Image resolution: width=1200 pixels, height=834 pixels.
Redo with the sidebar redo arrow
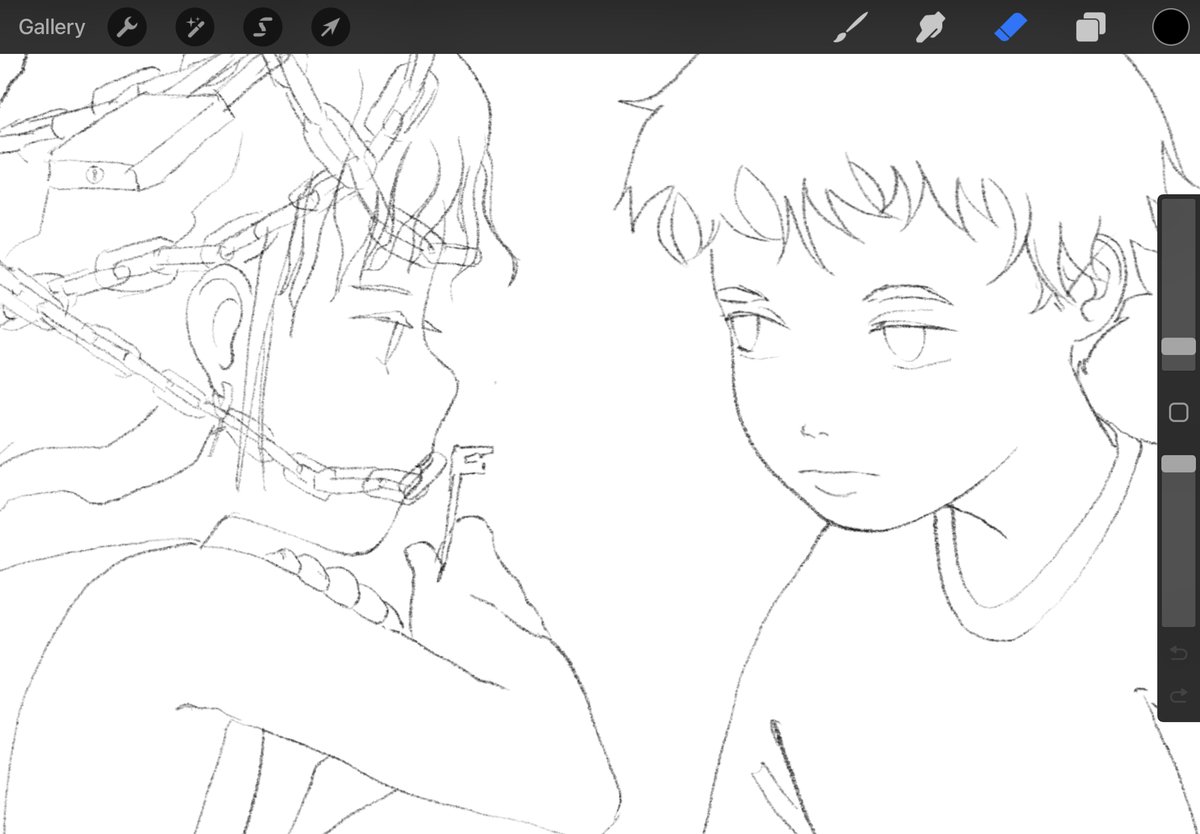(x=1178, y=695)
